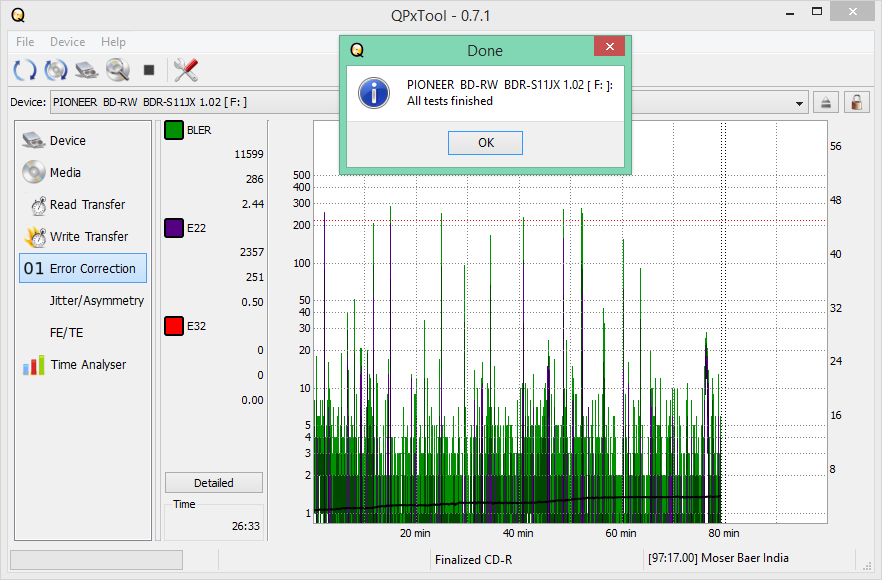Click the E22 max value 251

point(254,277)
